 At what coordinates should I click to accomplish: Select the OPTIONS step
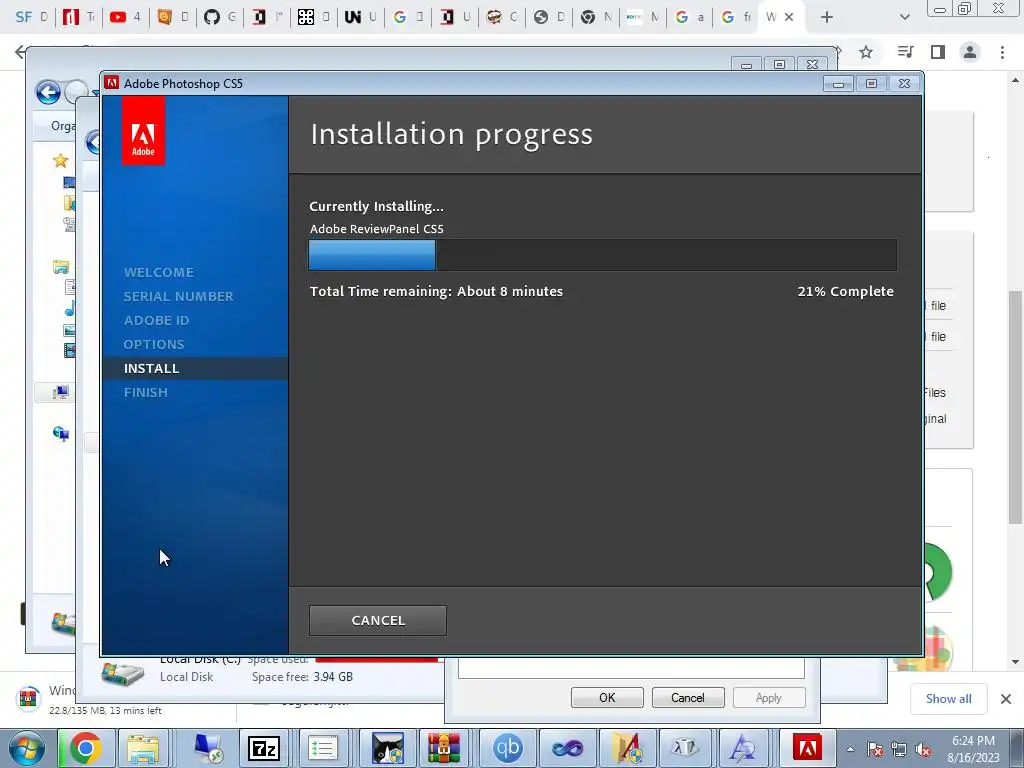[153, 344]
